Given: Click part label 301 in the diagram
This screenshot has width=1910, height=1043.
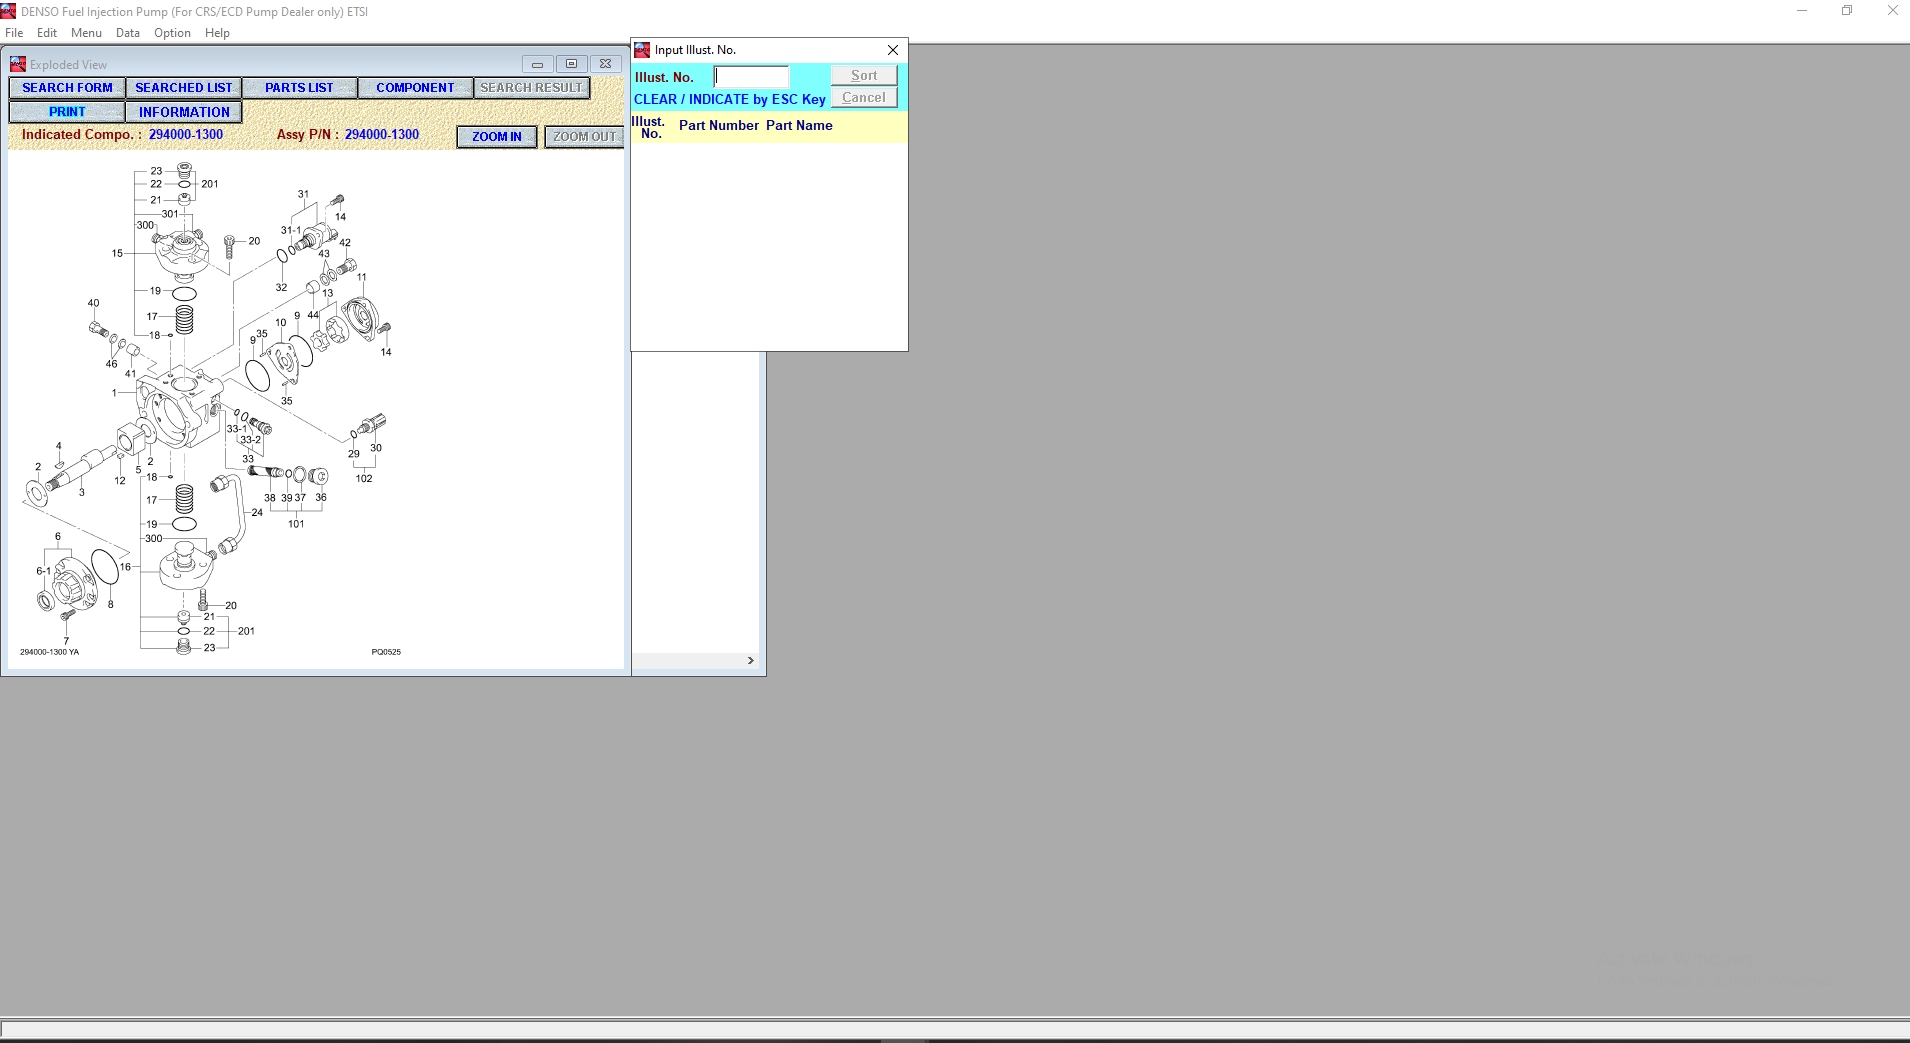Looking at the screenshot, I should (x=170, y=214).
